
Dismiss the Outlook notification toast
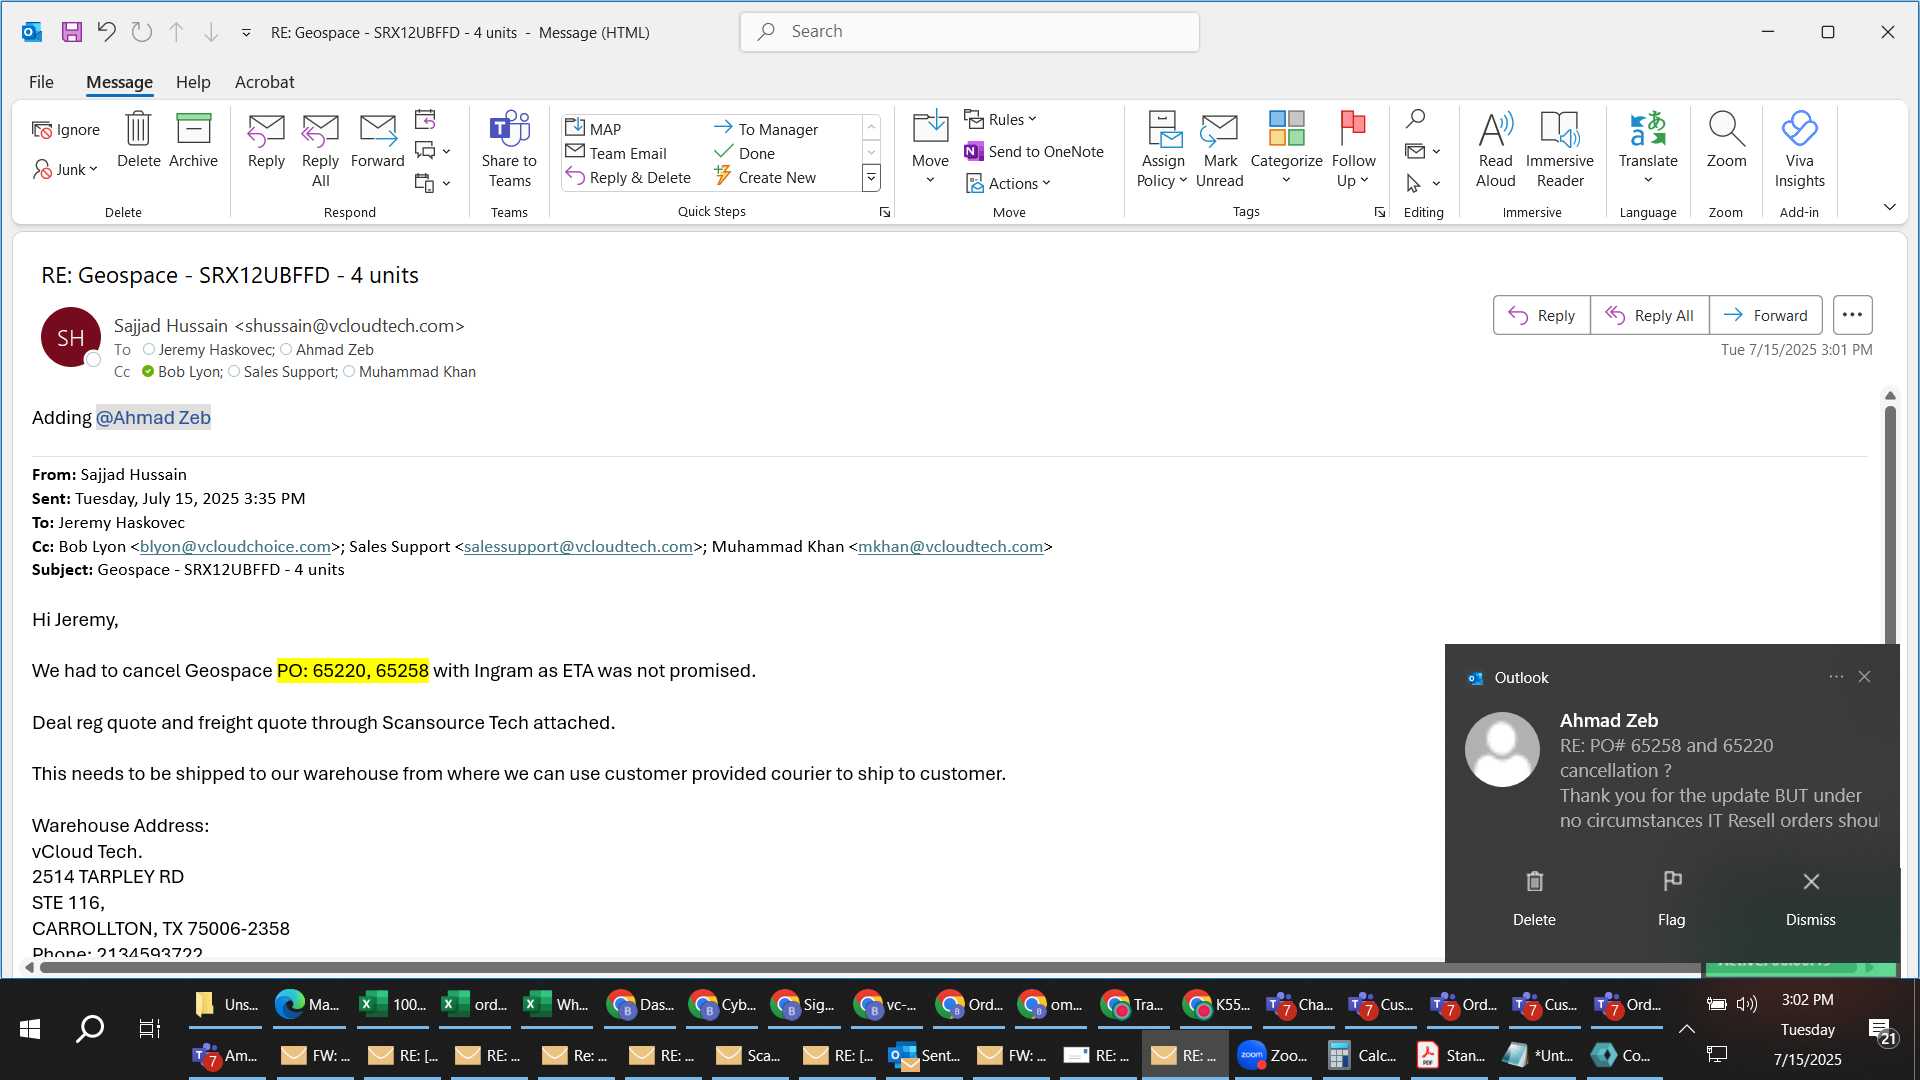(1811, 897)
